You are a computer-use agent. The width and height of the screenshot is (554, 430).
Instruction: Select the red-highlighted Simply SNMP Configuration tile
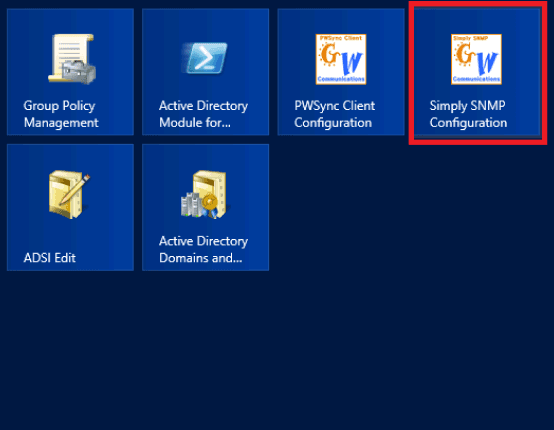coord(477,72)
